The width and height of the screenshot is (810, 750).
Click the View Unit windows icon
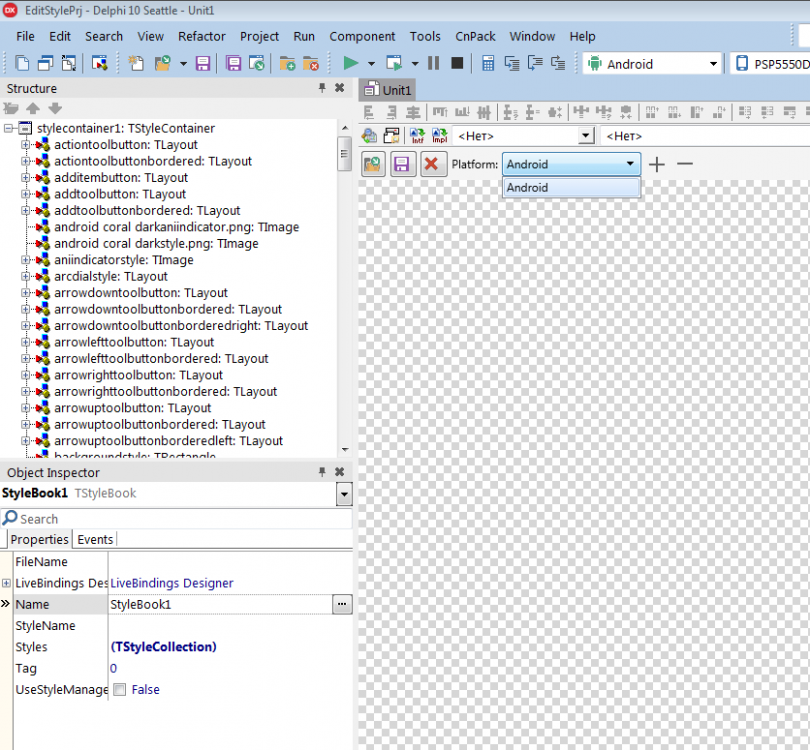pos(45,63)
